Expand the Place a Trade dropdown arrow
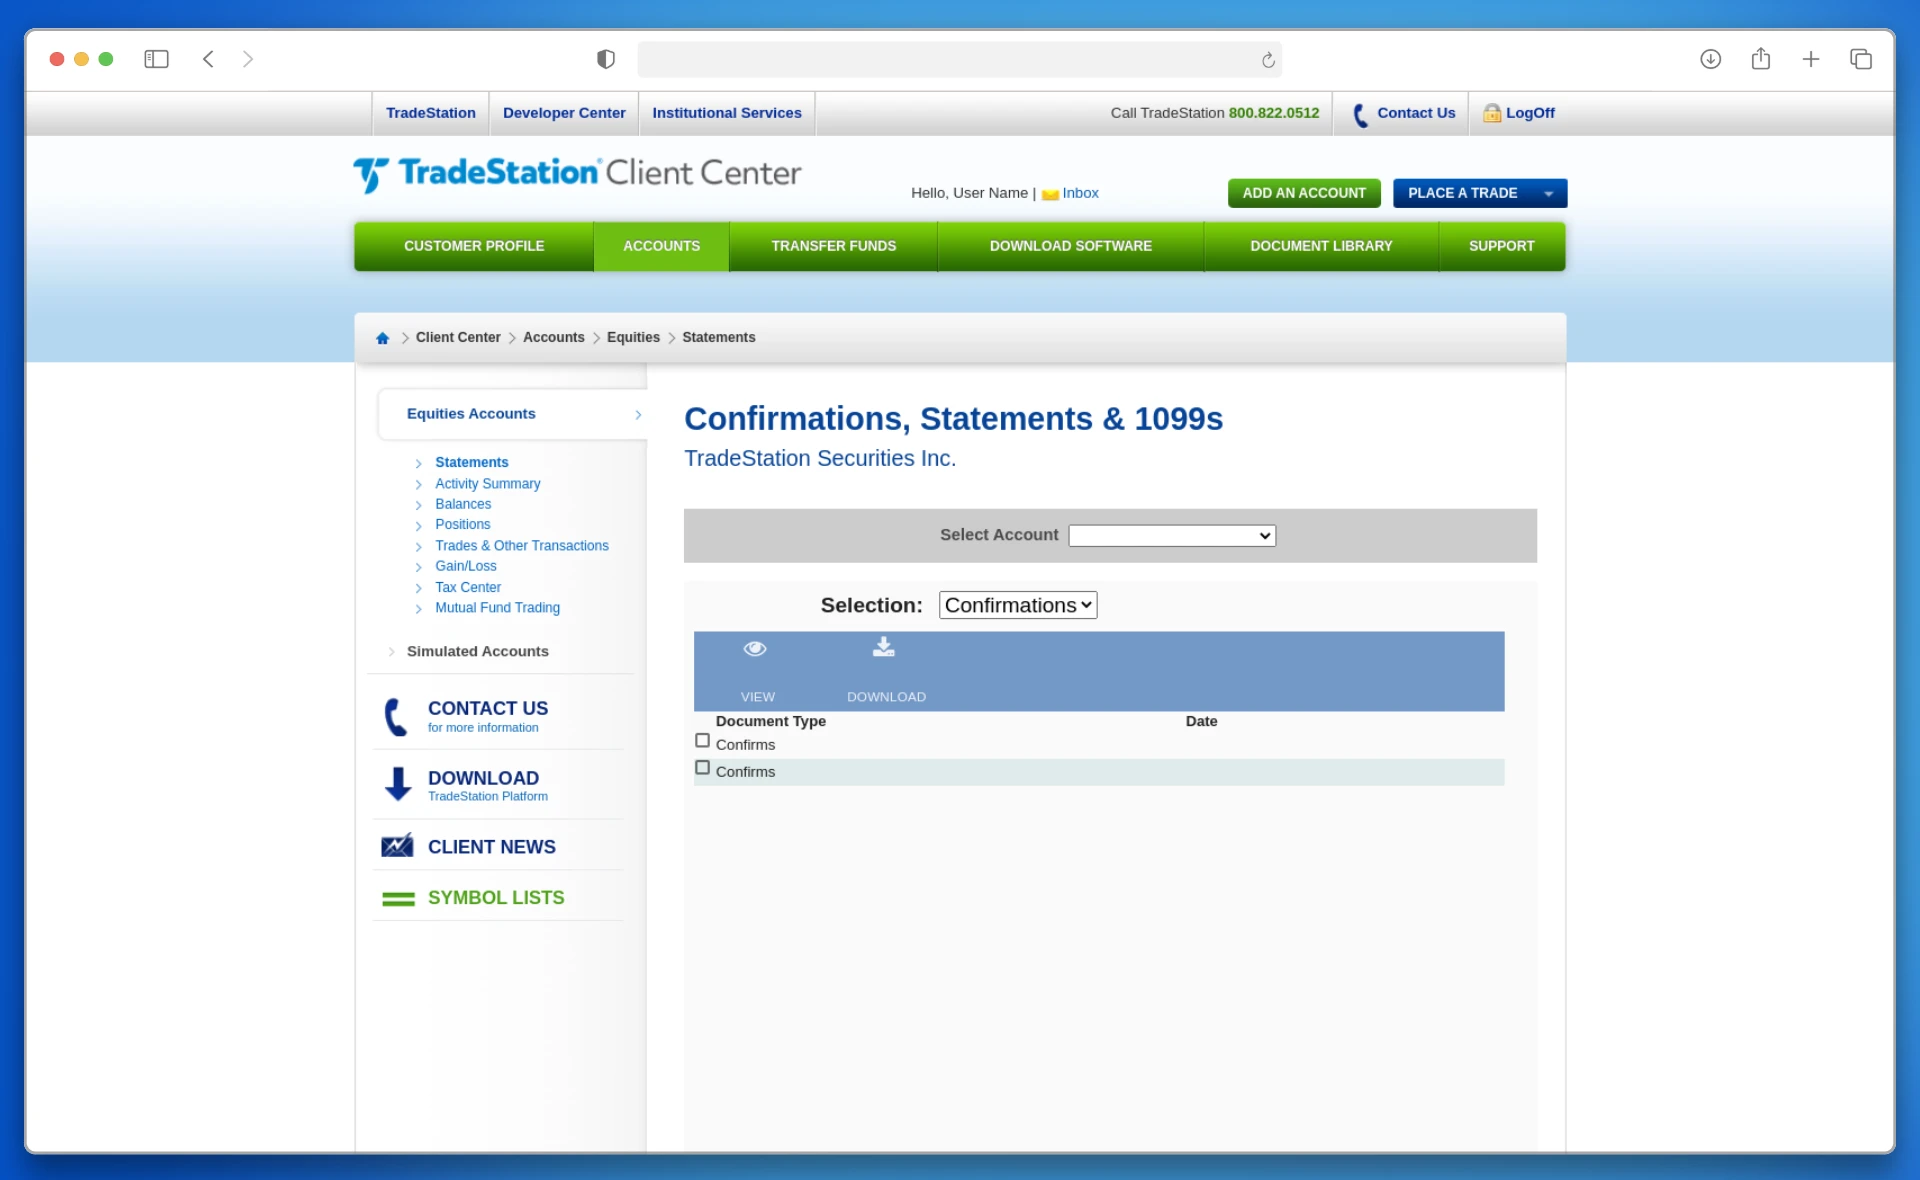1920x1180 pixels. [1548, 194]
